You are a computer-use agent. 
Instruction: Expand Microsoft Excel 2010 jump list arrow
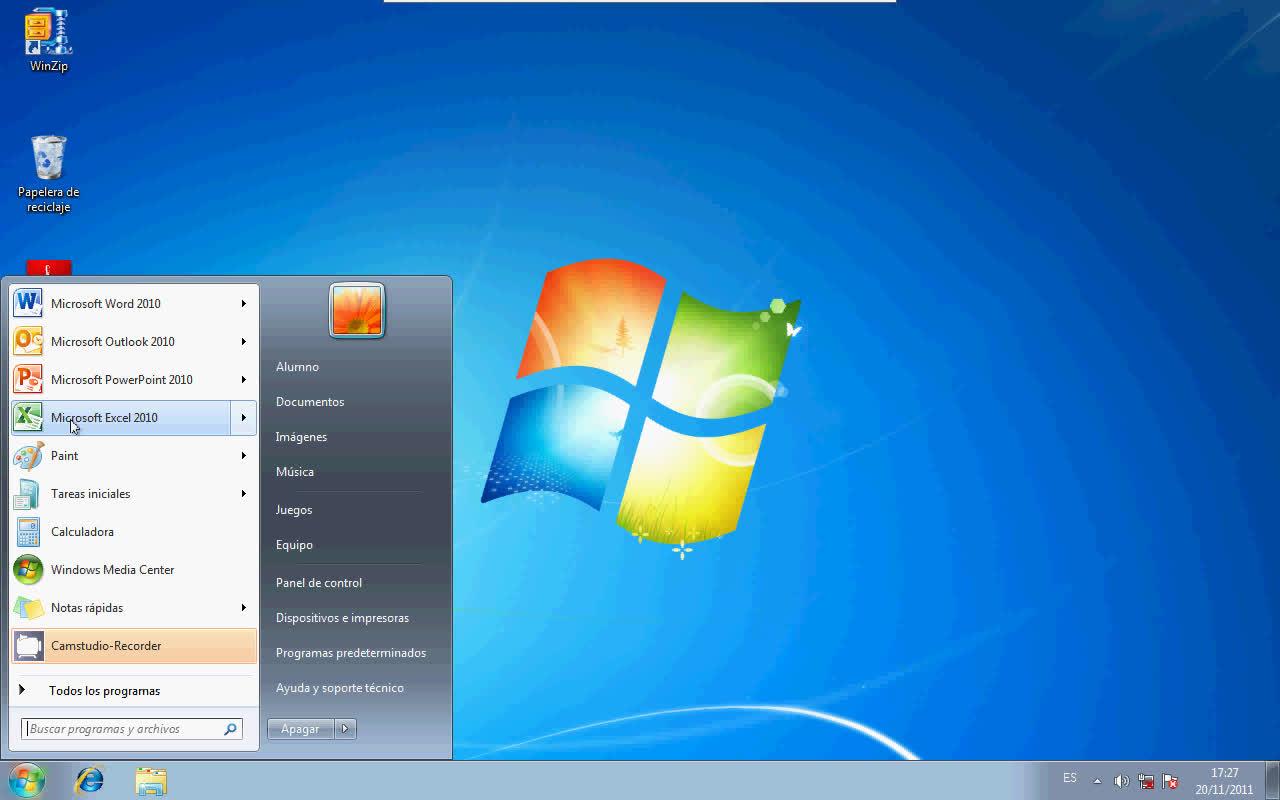tap(243, 417)
